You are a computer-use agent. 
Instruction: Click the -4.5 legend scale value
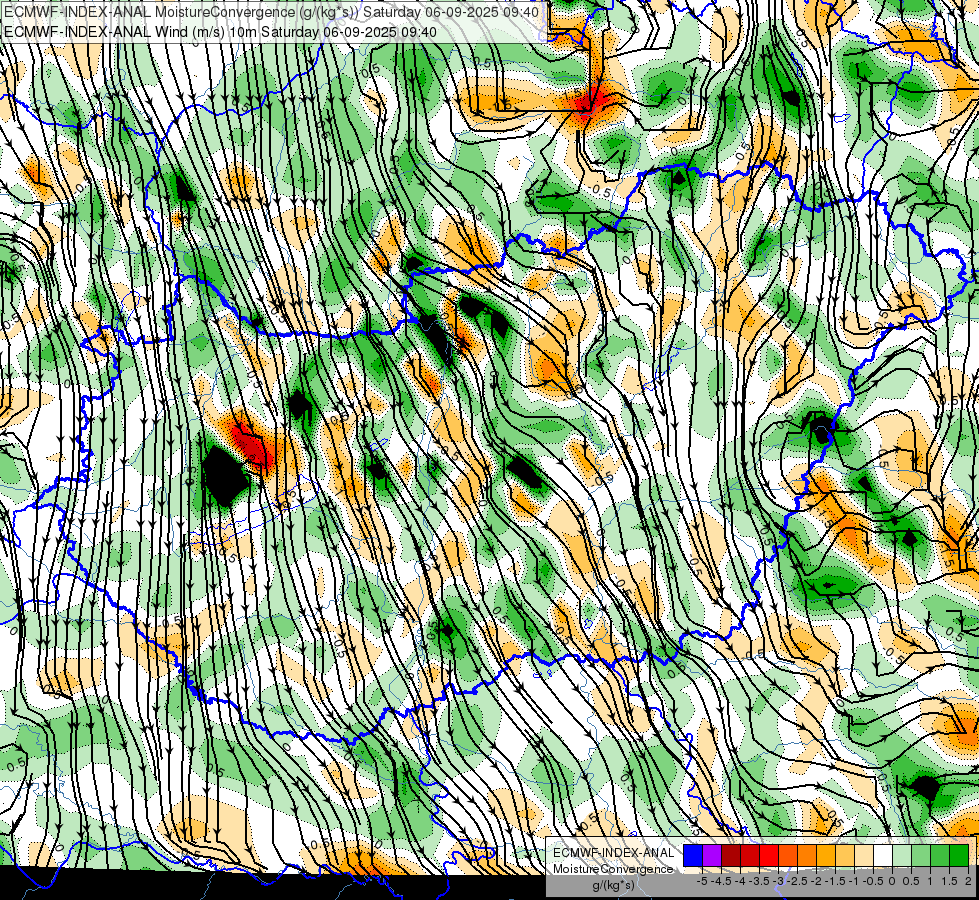[x=721, y=881]
